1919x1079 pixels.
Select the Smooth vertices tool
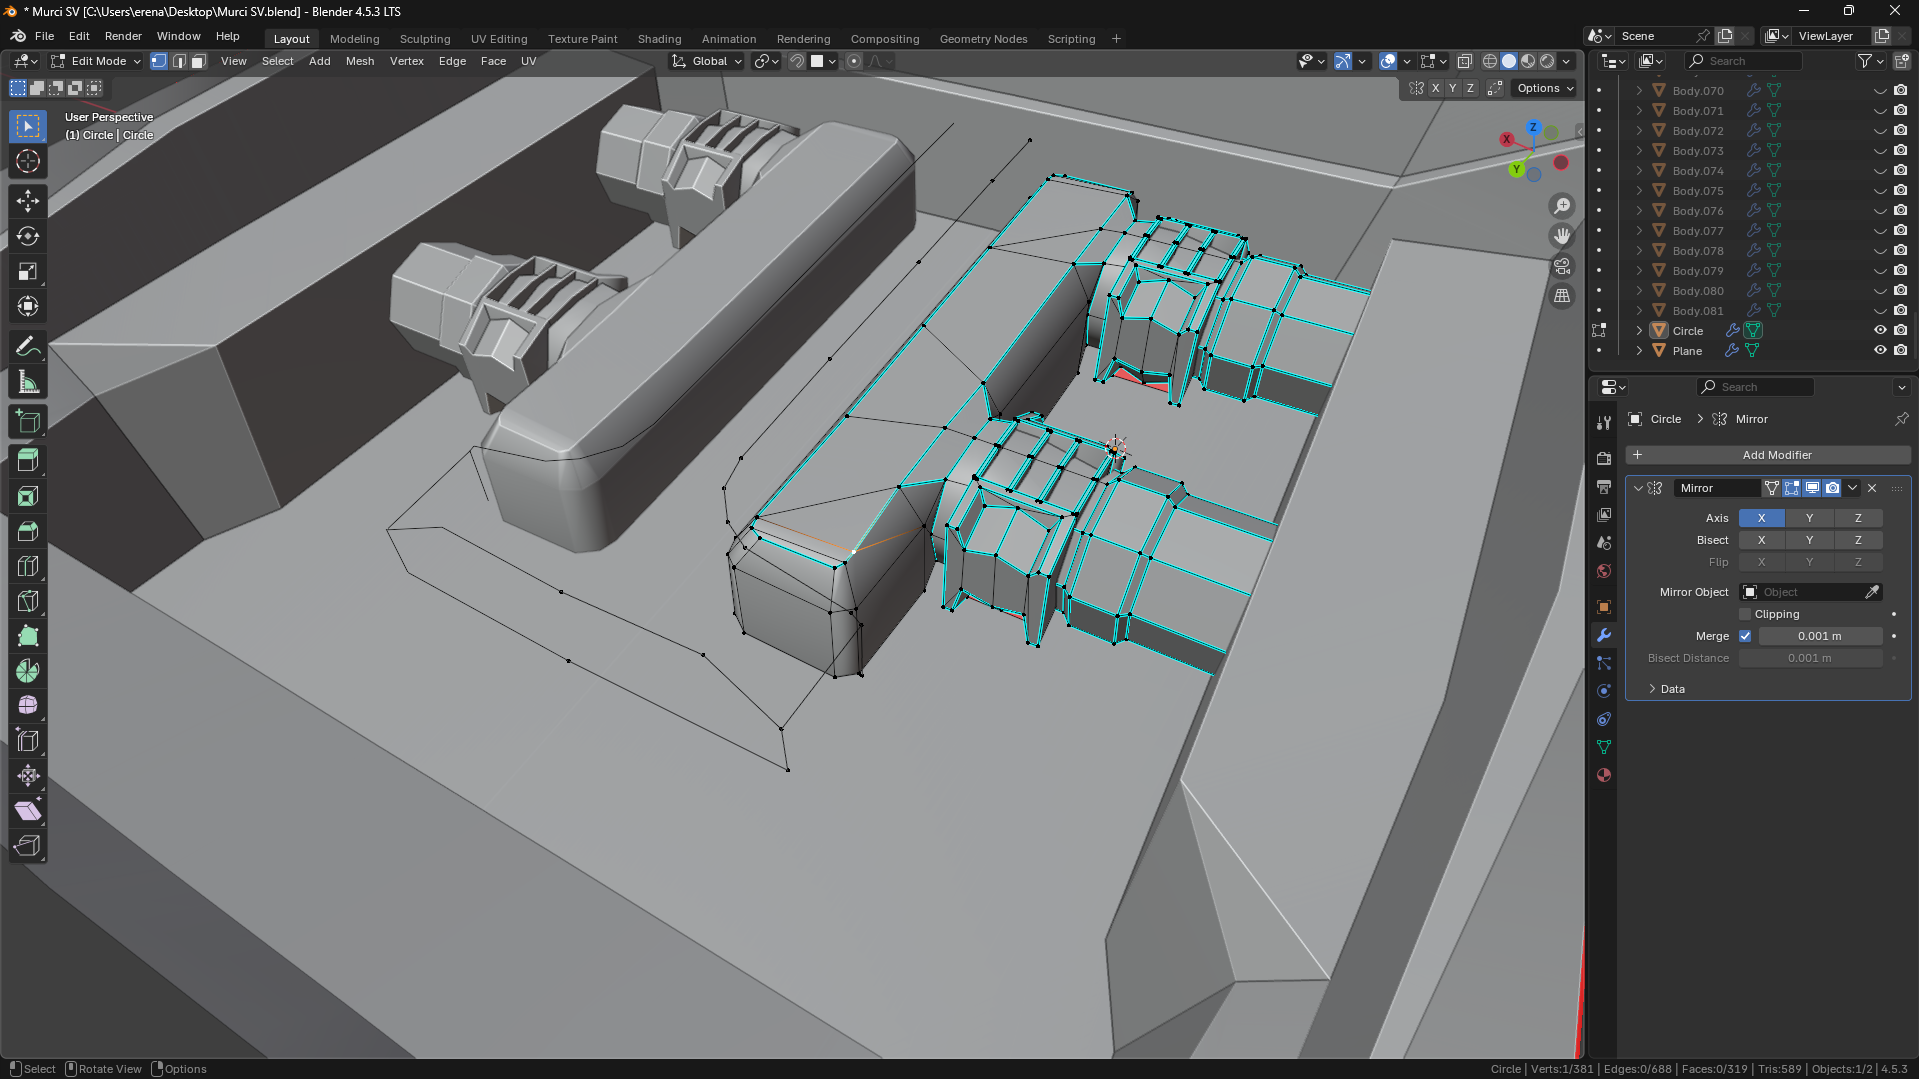28,706
